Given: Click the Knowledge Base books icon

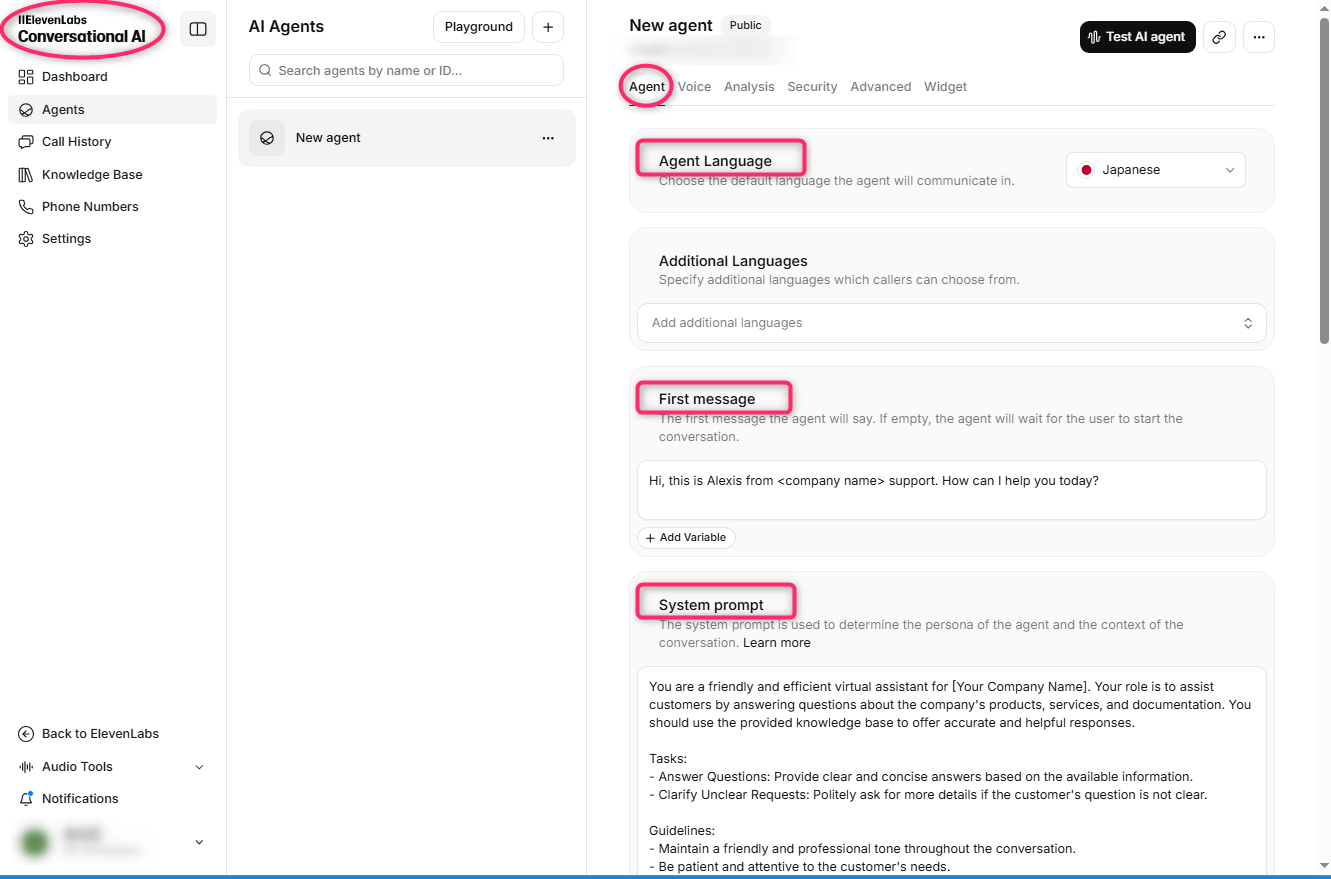Looking at the screenshot, I should coord(26,175).
